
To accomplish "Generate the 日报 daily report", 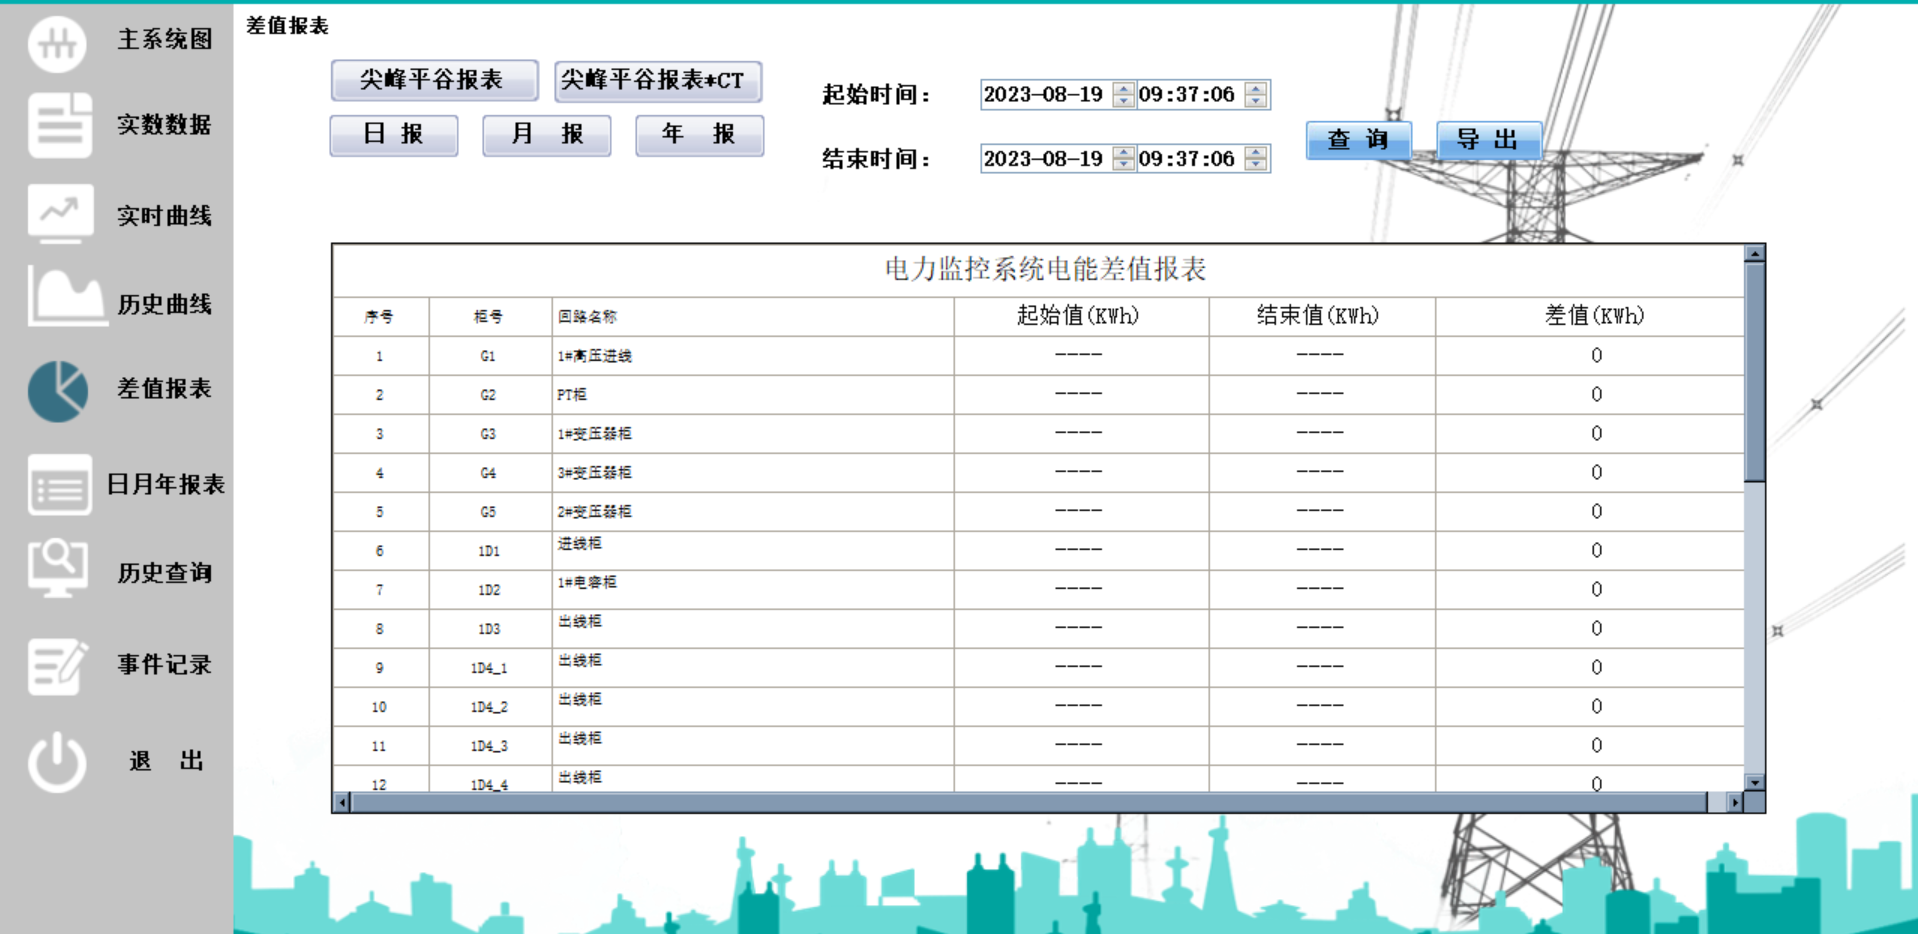I will pyautogui.click(x=393, y=135).
